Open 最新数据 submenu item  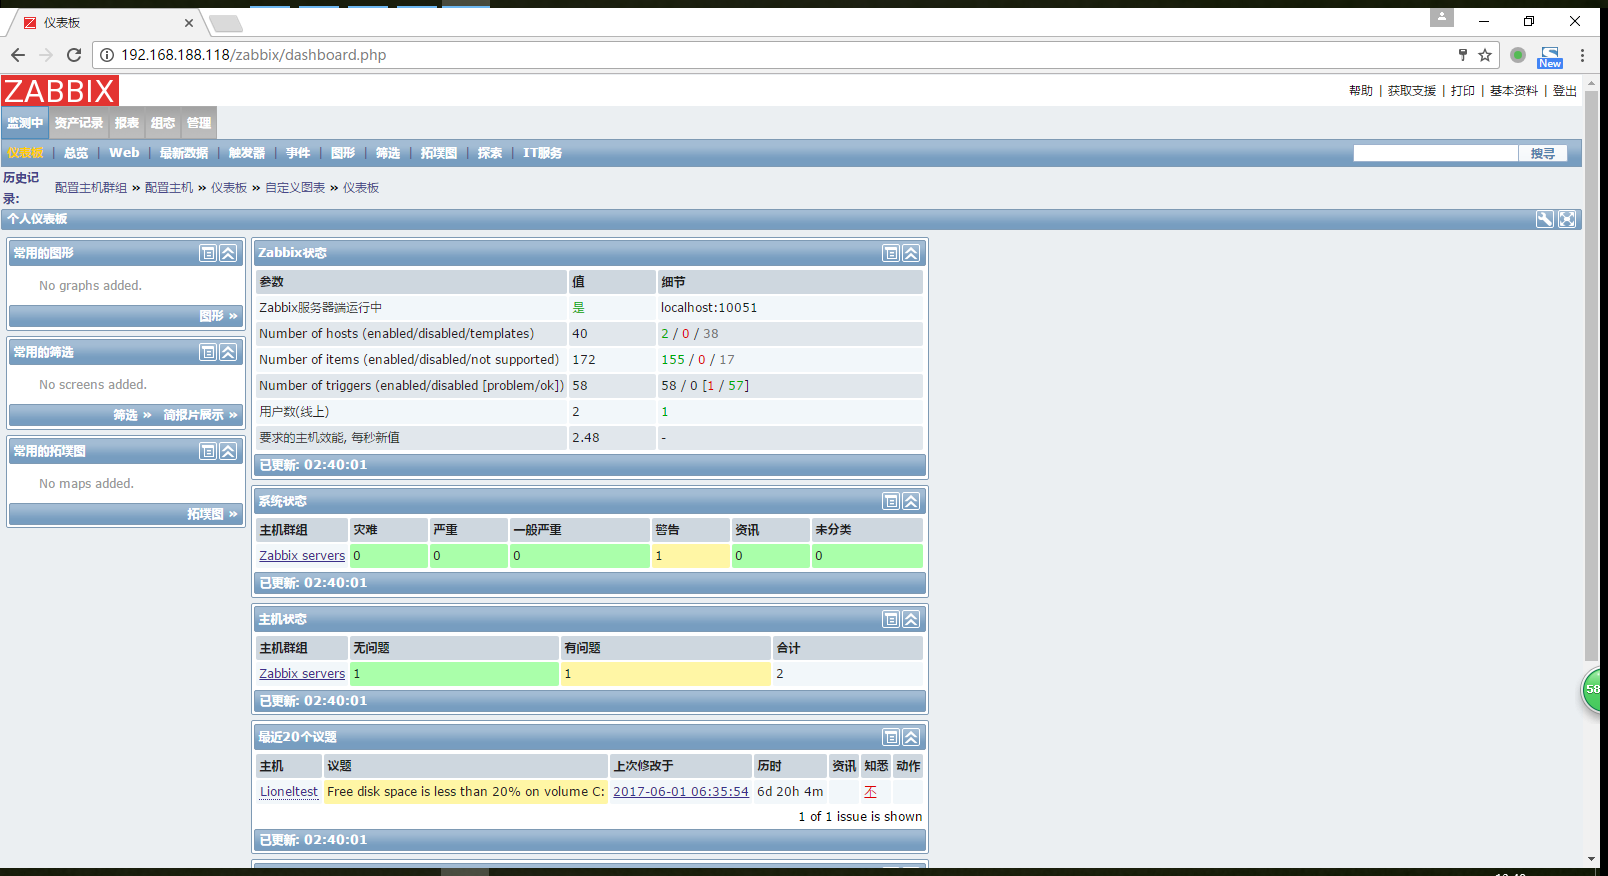tap(184, 153)
